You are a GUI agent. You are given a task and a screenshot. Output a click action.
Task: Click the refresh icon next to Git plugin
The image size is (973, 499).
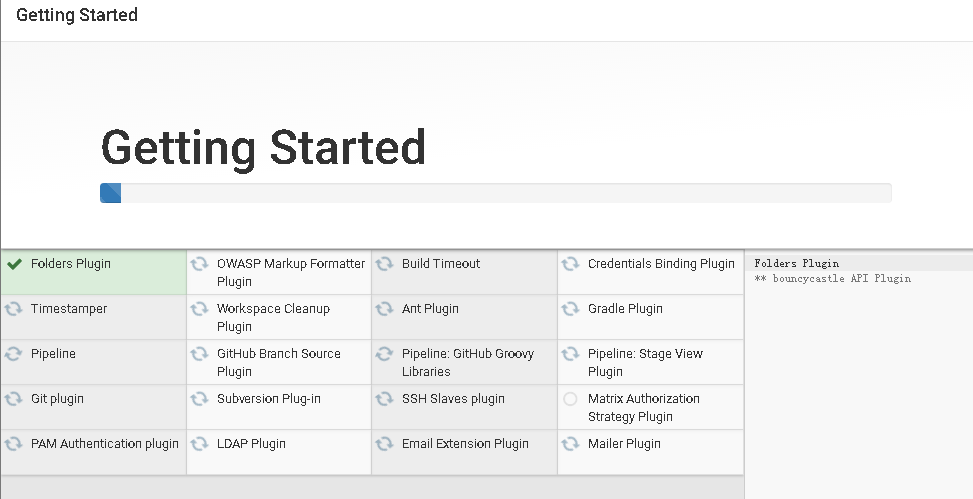coord(14,399)
